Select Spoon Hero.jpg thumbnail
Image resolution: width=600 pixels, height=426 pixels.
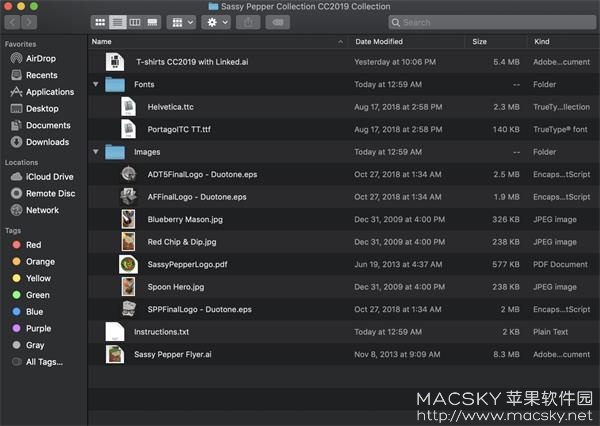pyautogui.click(x=128, y=287)
